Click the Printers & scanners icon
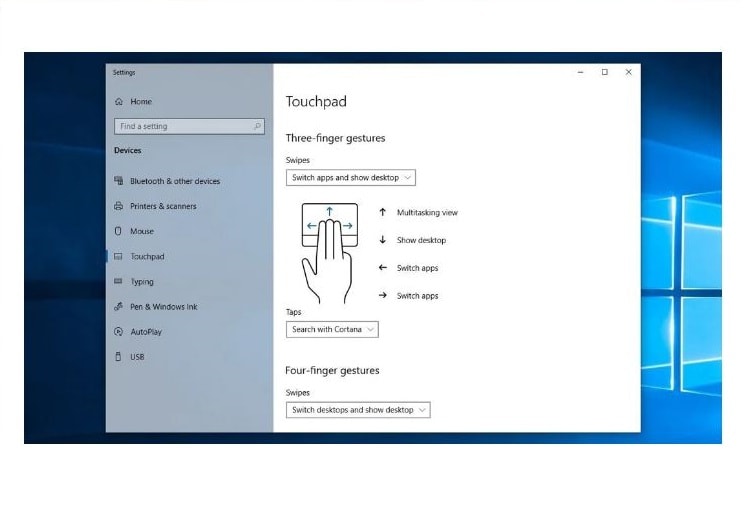This screenshot has height=514, width=750. (x=119, y=206)
